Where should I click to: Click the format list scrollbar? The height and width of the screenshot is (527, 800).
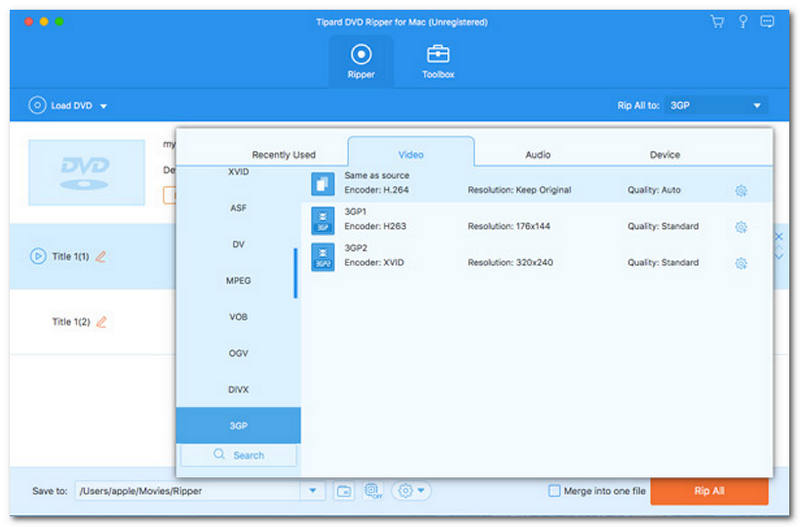click(295, 273)
